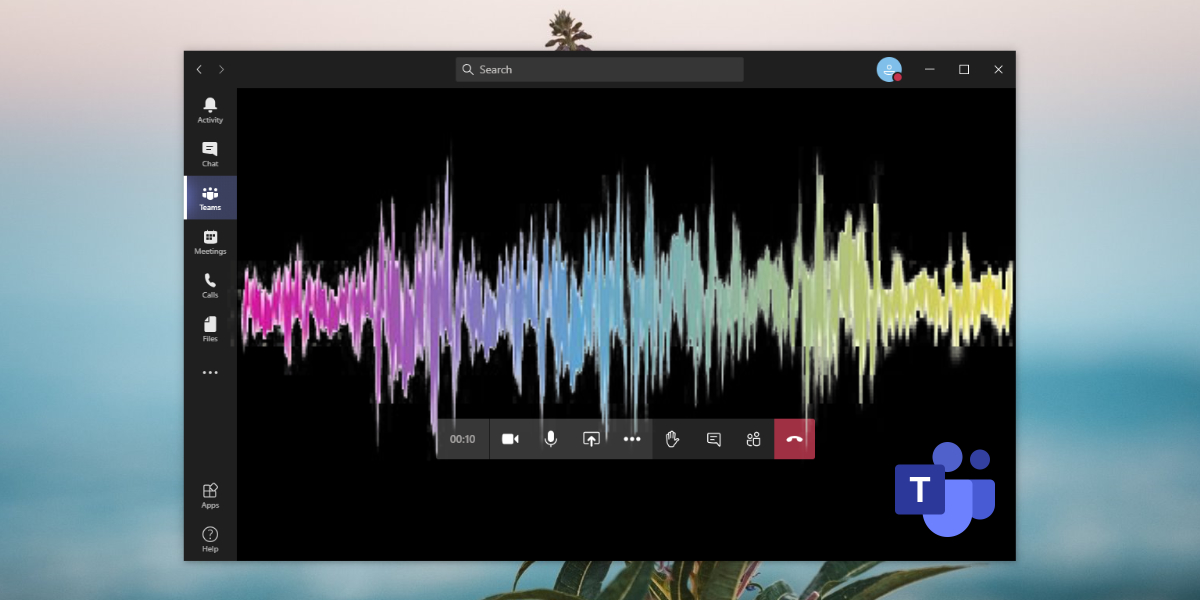Open the Meetings calendar
Image resolution: width=1200 pixels, height=600 pixels.
[210, 242]
